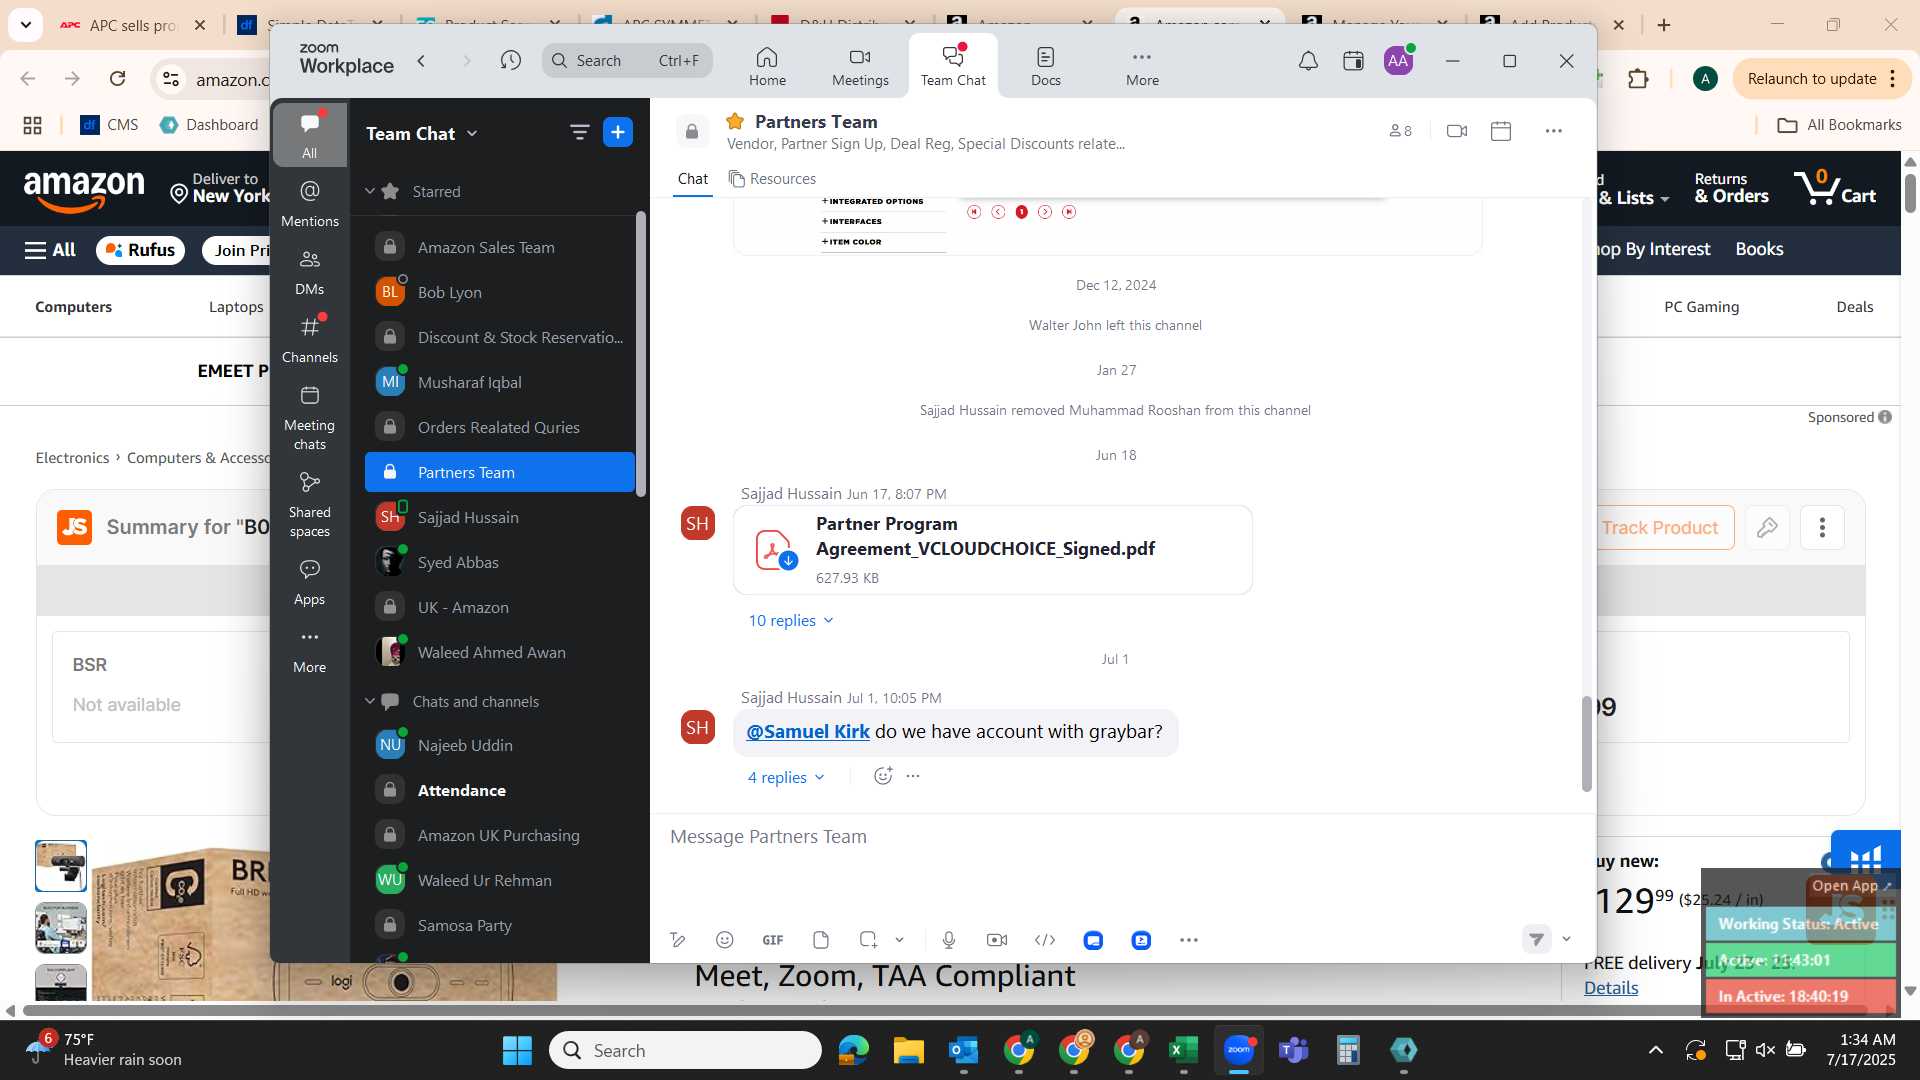1920x1080 pixels.
Task: Go back in Zoom navigation
Action: (x=422, y=61)
